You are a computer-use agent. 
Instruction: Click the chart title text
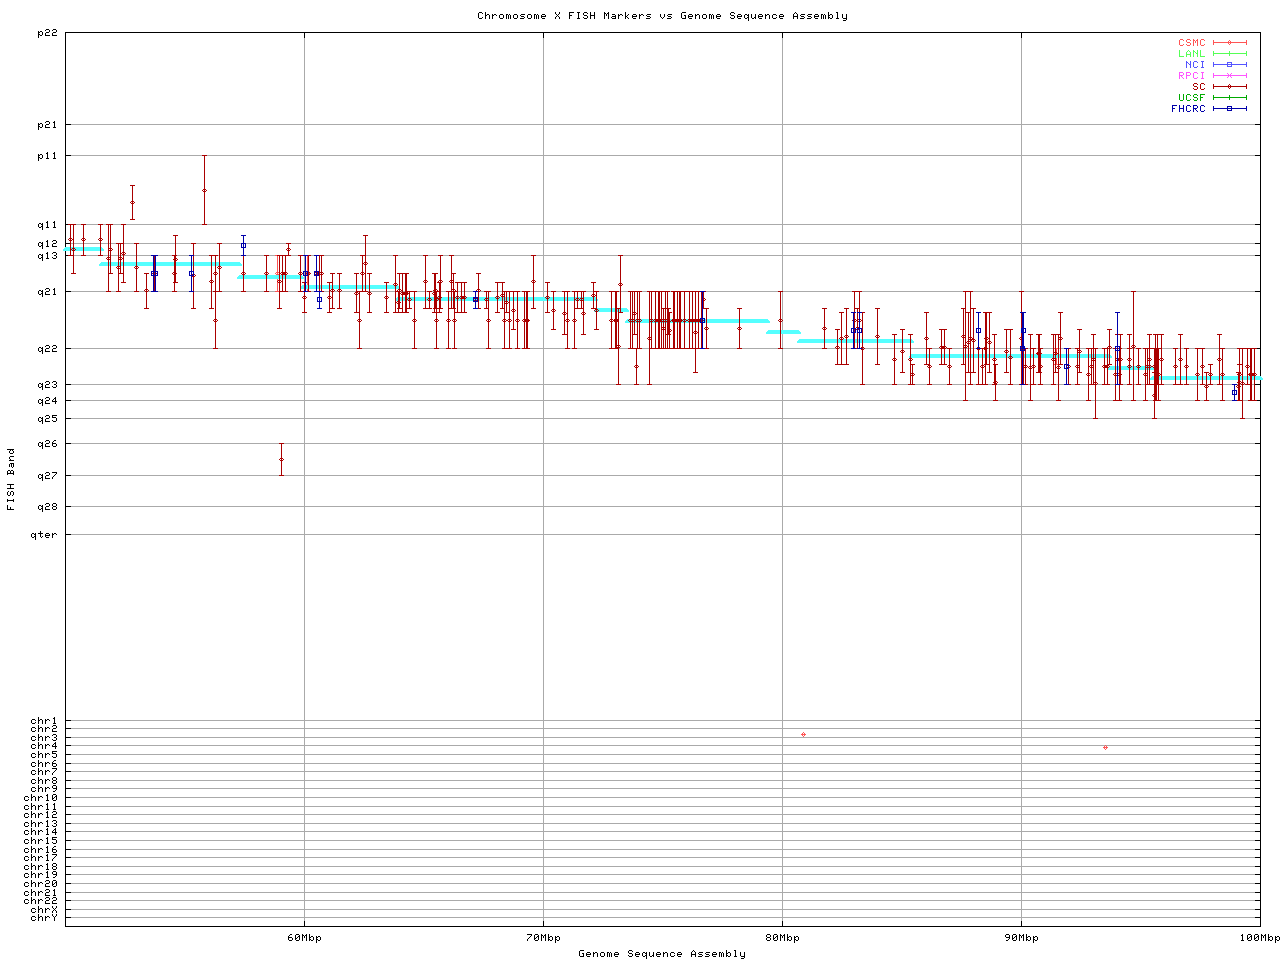click(x=662, y=16)
